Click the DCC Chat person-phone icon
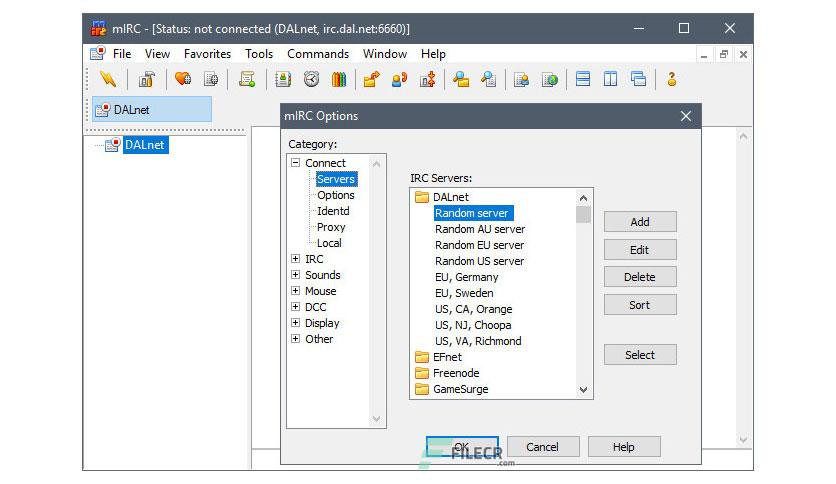This screenshot has height=484, width=836. click(x=399, y=79)
